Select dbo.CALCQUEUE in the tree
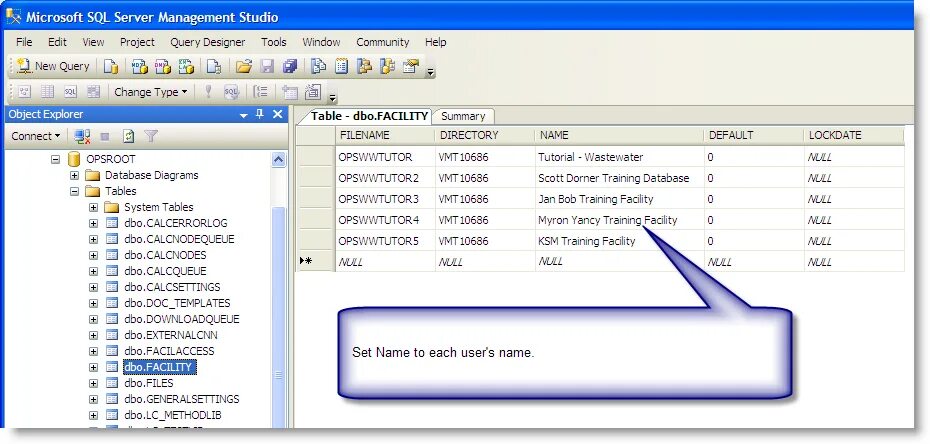The height and width of the screenshot is (444, 930). [165, 271]
